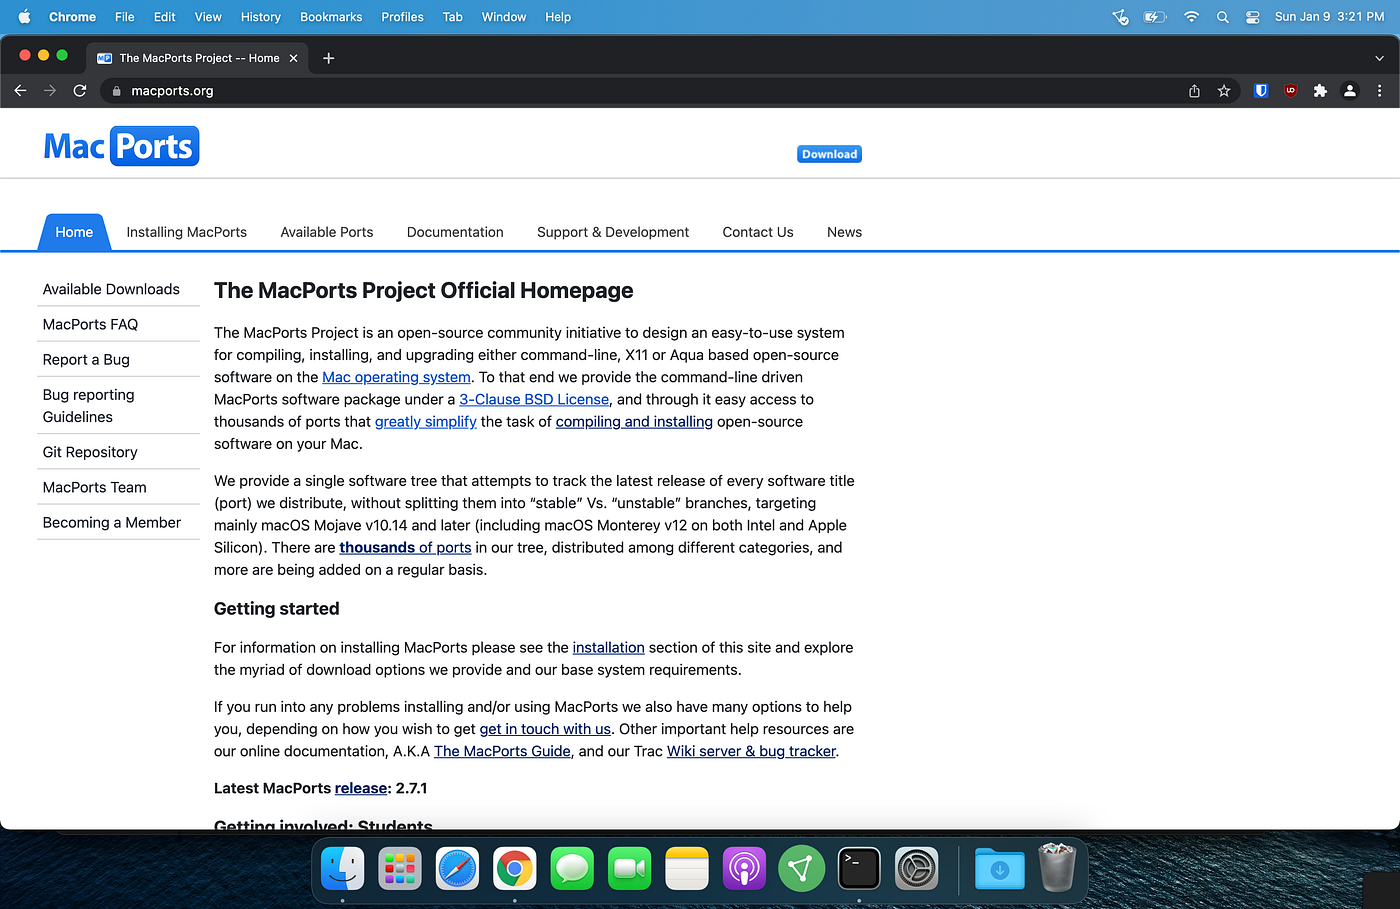Open Support & Development tab
Viewport: 1400px width, 909px height.
(613, 232)
